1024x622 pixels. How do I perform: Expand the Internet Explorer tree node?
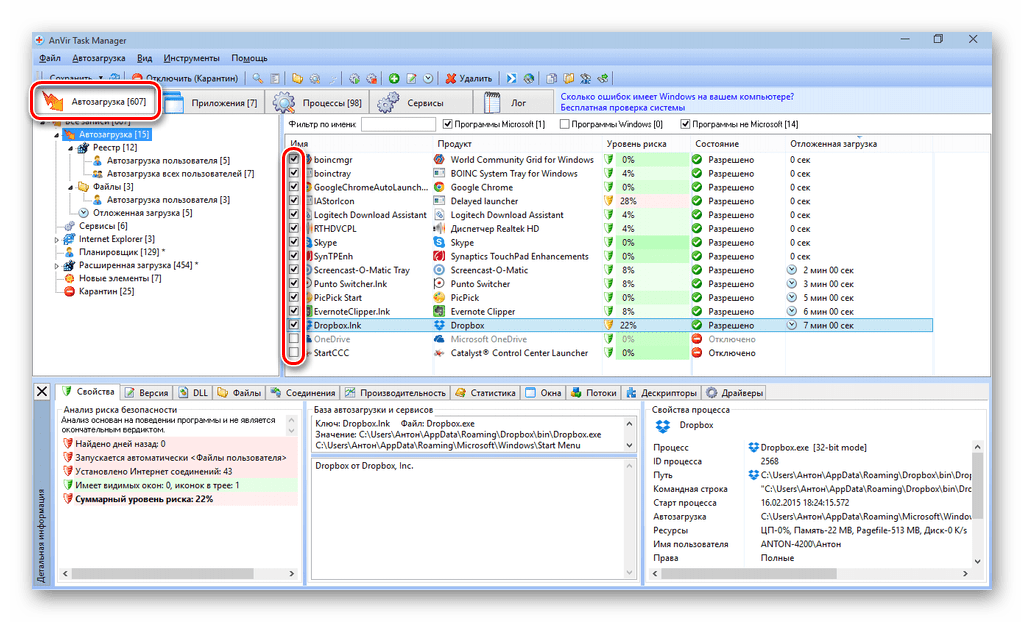(x=56, y=239)
